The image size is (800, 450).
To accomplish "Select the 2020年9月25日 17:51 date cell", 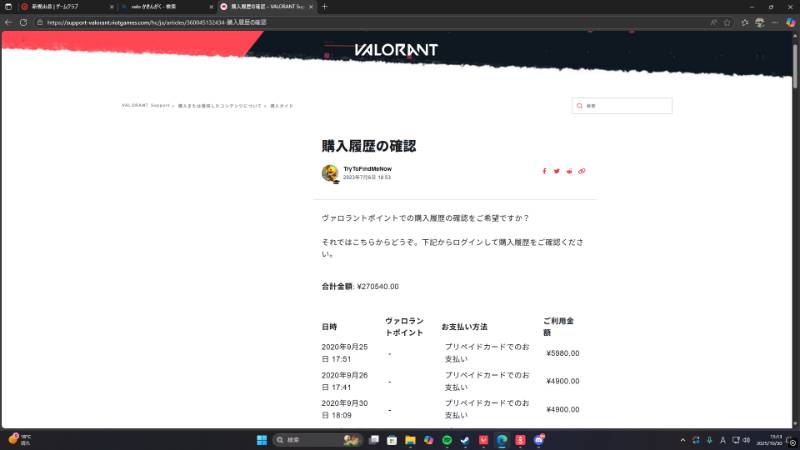I will point(344,353).
